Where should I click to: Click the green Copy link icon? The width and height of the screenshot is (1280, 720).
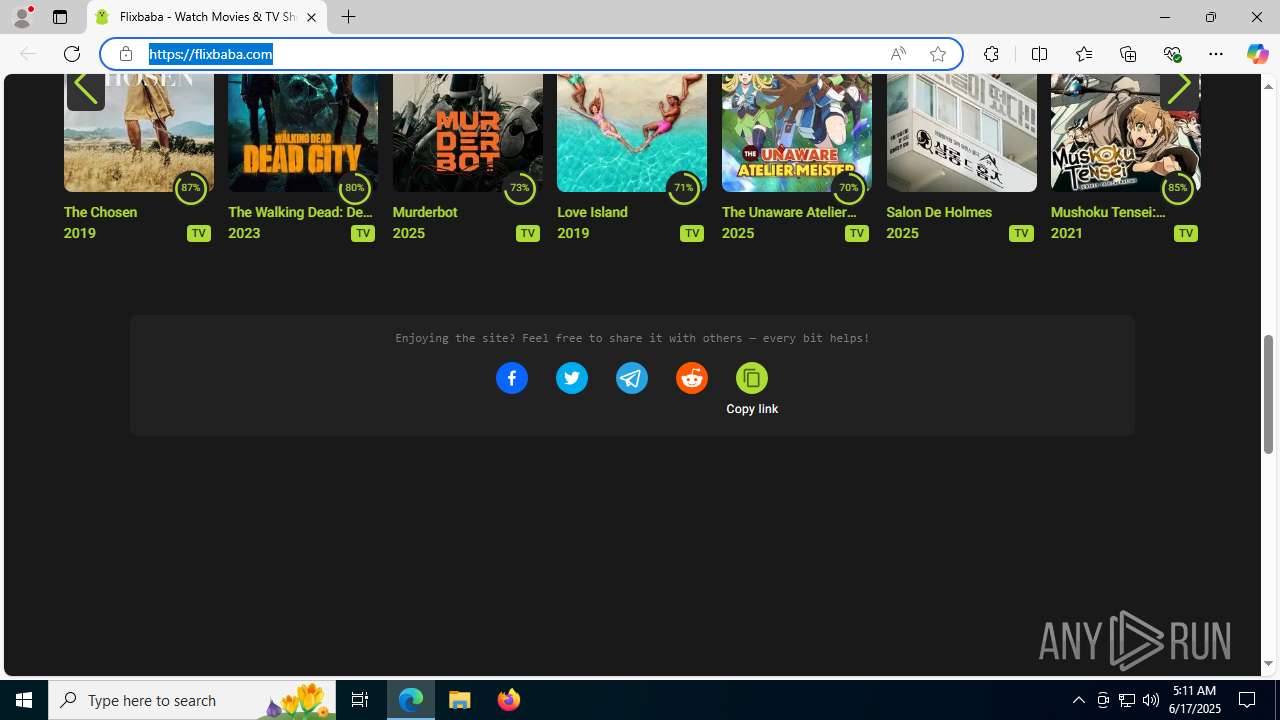pos(751,378)
